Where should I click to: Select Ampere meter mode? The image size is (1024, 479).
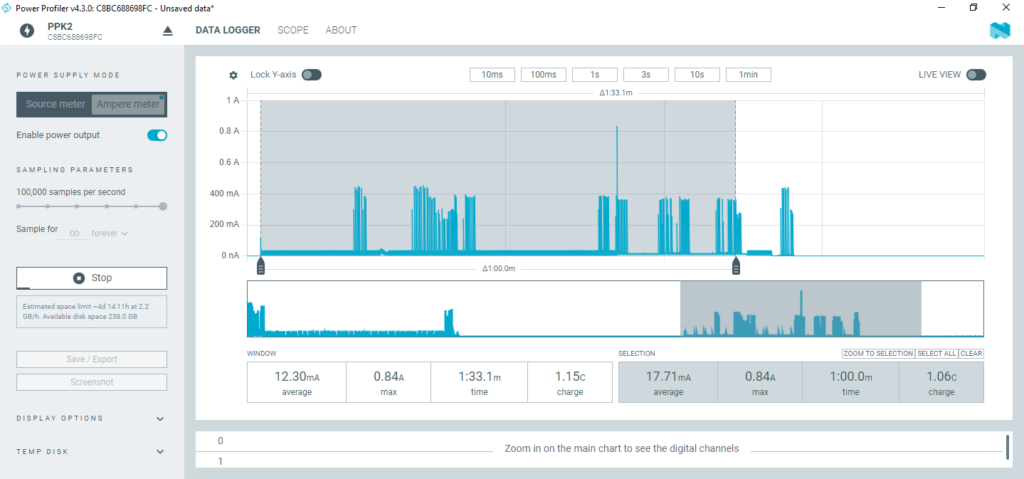(x=128, y=104)
